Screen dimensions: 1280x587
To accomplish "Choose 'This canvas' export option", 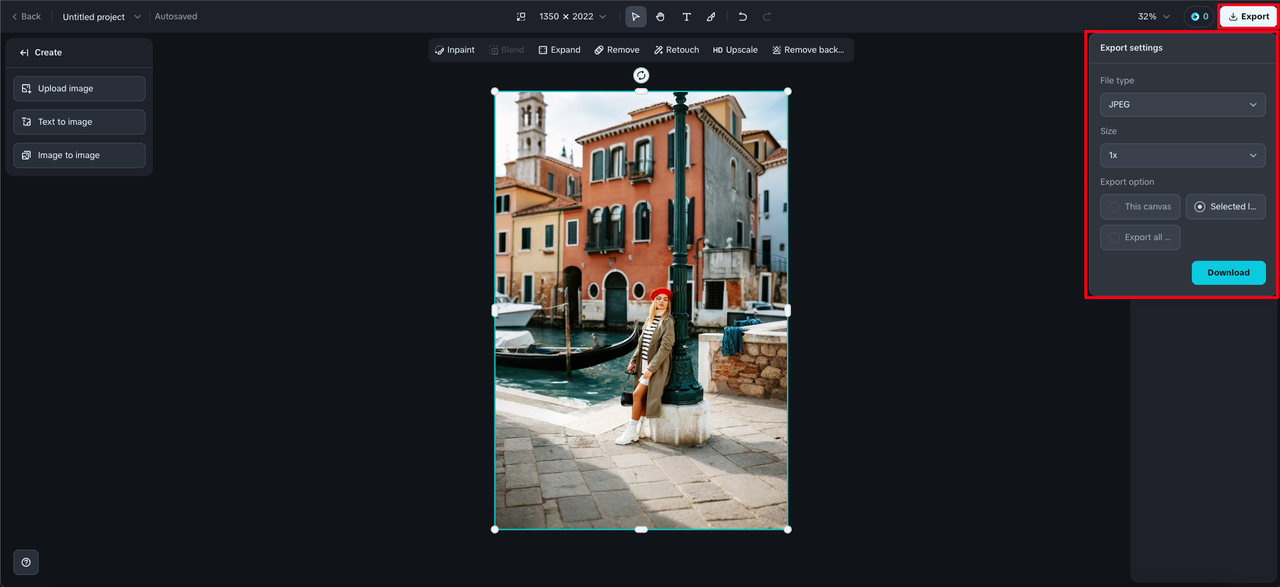I will point(1140,207).
